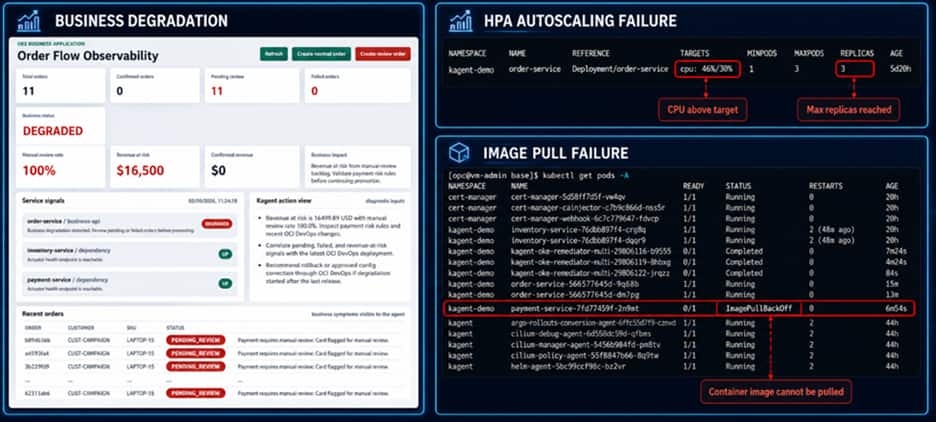The image size is (936, 422).
Task: Click the Total orders card showing 11
Action: (x=61, y=85)
